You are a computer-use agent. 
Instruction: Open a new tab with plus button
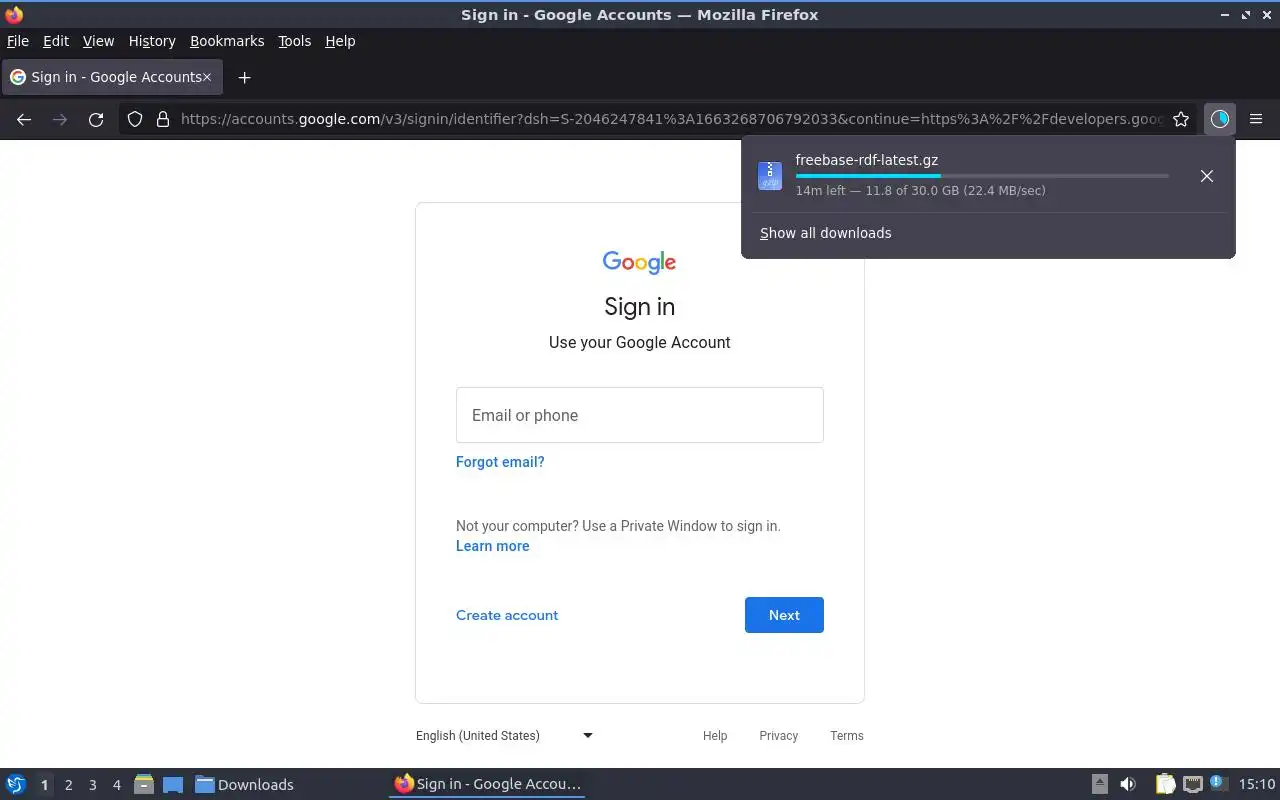coord(244,77)
